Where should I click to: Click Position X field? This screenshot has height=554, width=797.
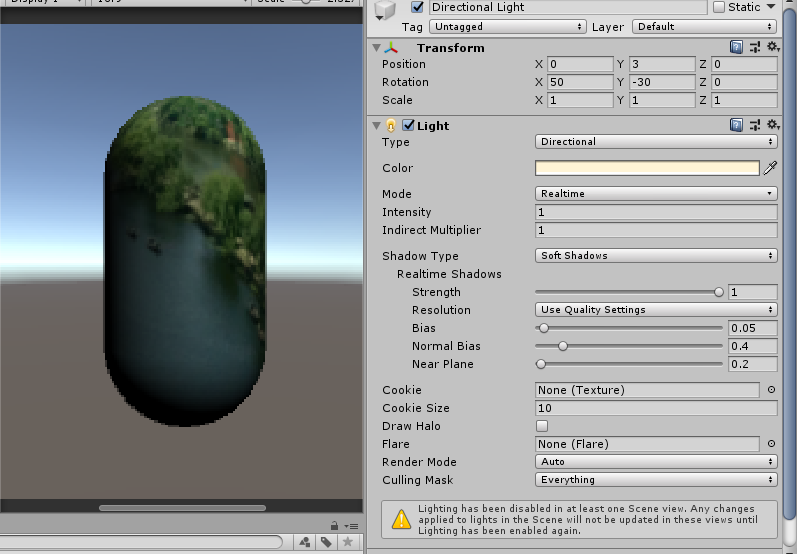point(580,64)
